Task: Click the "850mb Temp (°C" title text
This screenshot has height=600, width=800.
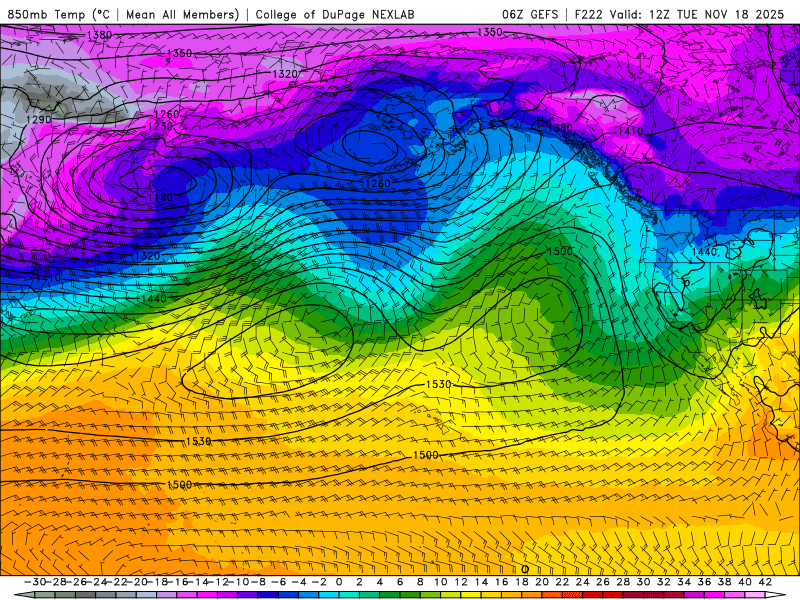Action: pos(58,14)
